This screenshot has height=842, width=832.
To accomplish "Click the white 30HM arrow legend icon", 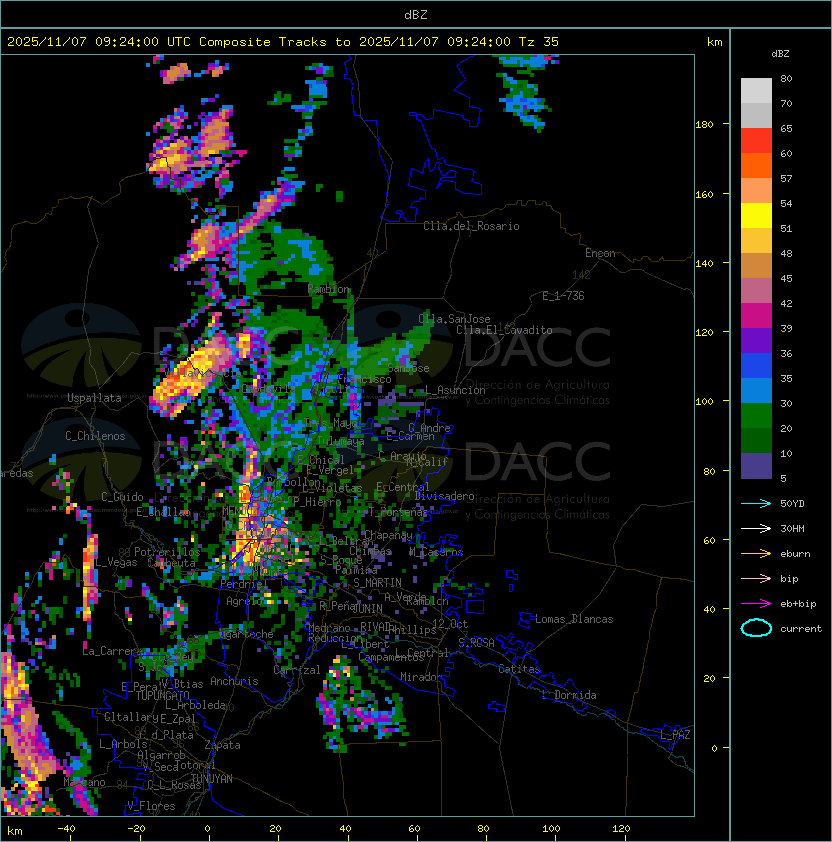I will [756, 529].
